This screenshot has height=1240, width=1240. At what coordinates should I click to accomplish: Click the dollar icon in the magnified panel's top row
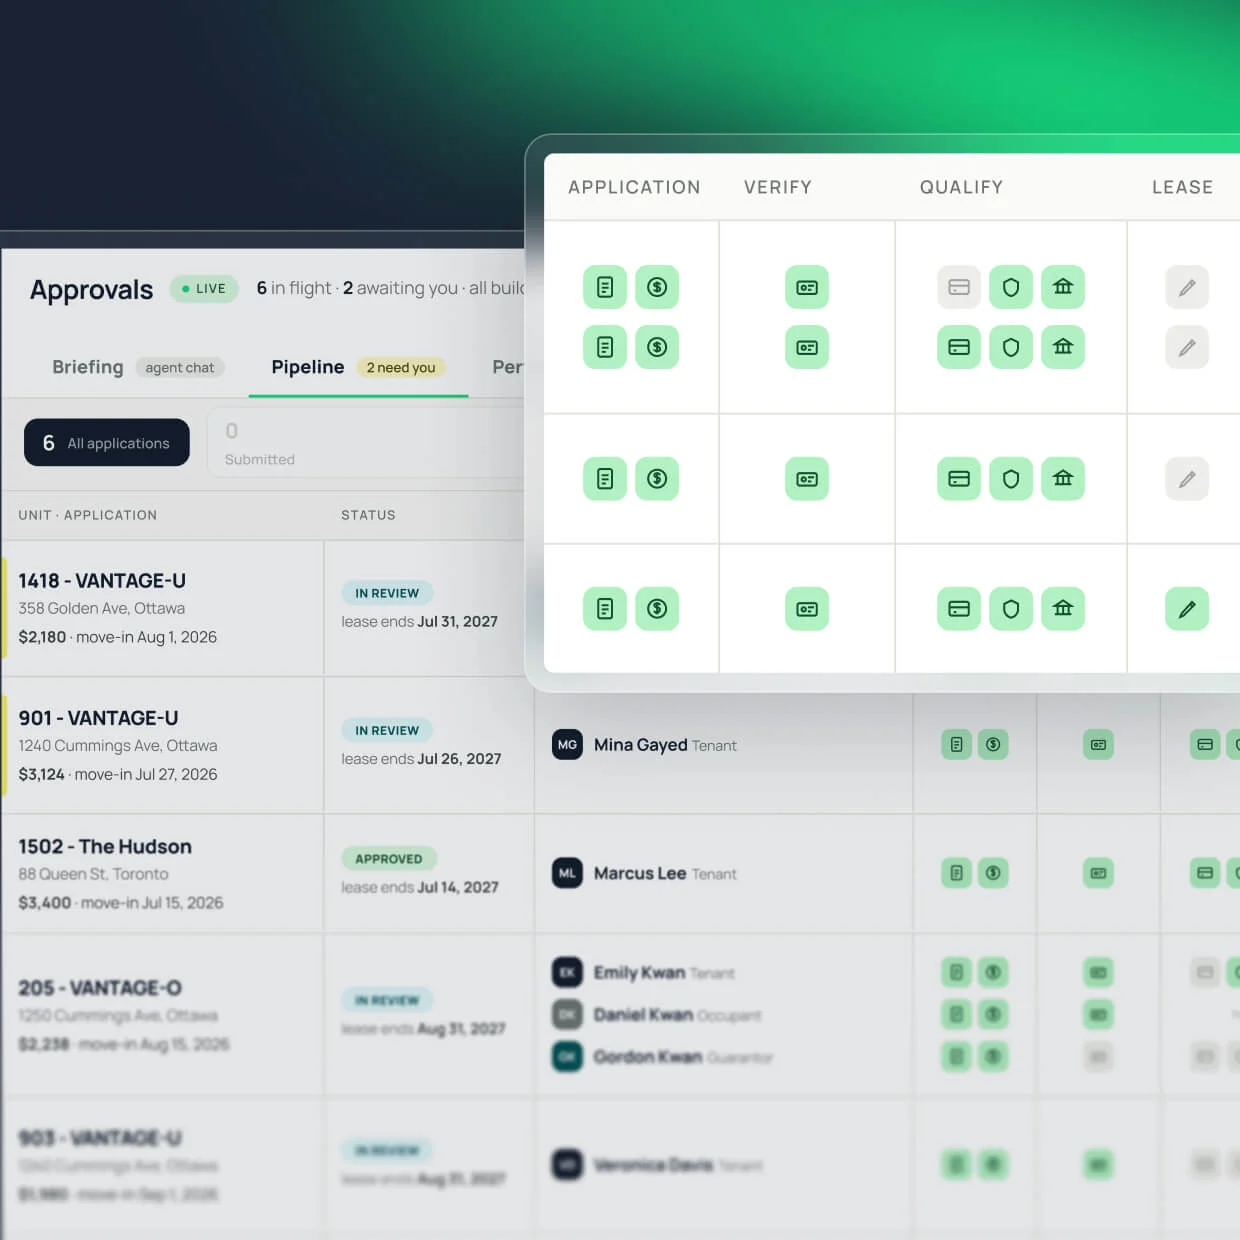[x=657, y=287]
